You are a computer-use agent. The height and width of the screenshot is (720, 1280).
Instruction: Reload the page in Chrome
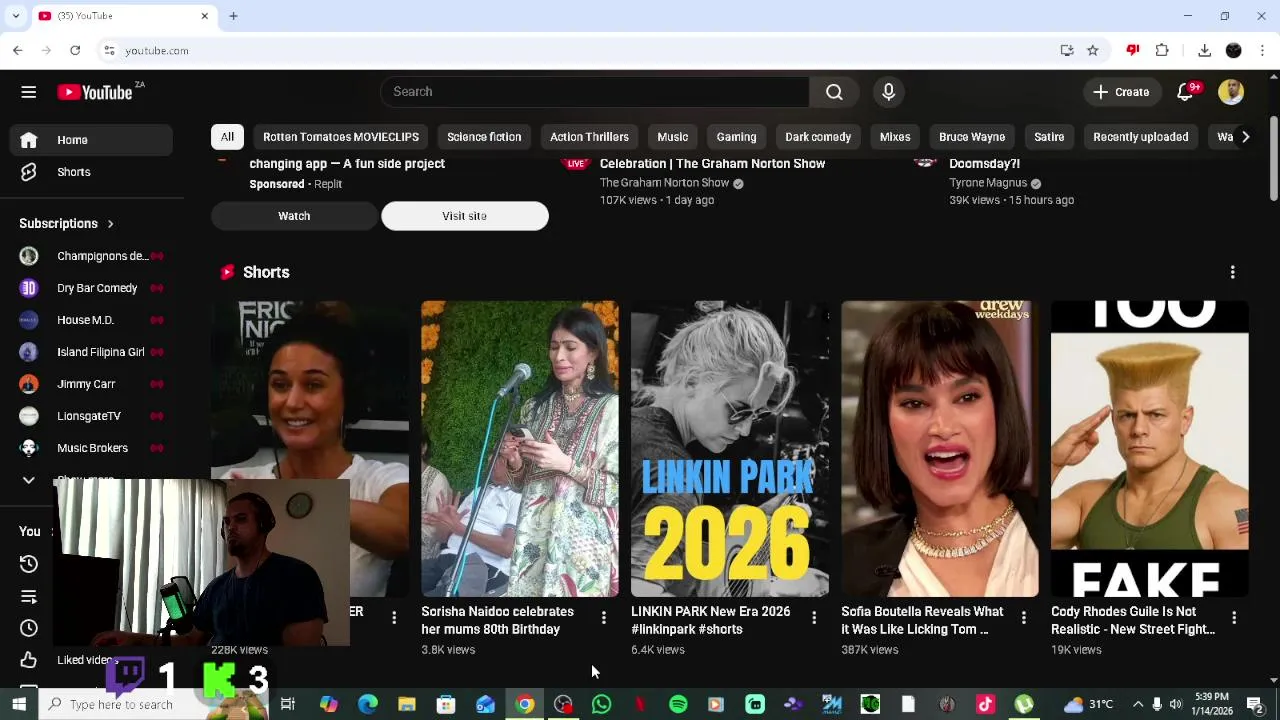[x=75, y=50]
